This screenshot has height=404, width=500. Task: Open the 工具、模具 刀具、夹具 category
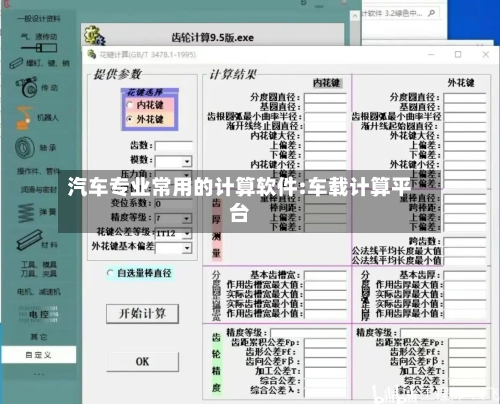coord(39,269)
